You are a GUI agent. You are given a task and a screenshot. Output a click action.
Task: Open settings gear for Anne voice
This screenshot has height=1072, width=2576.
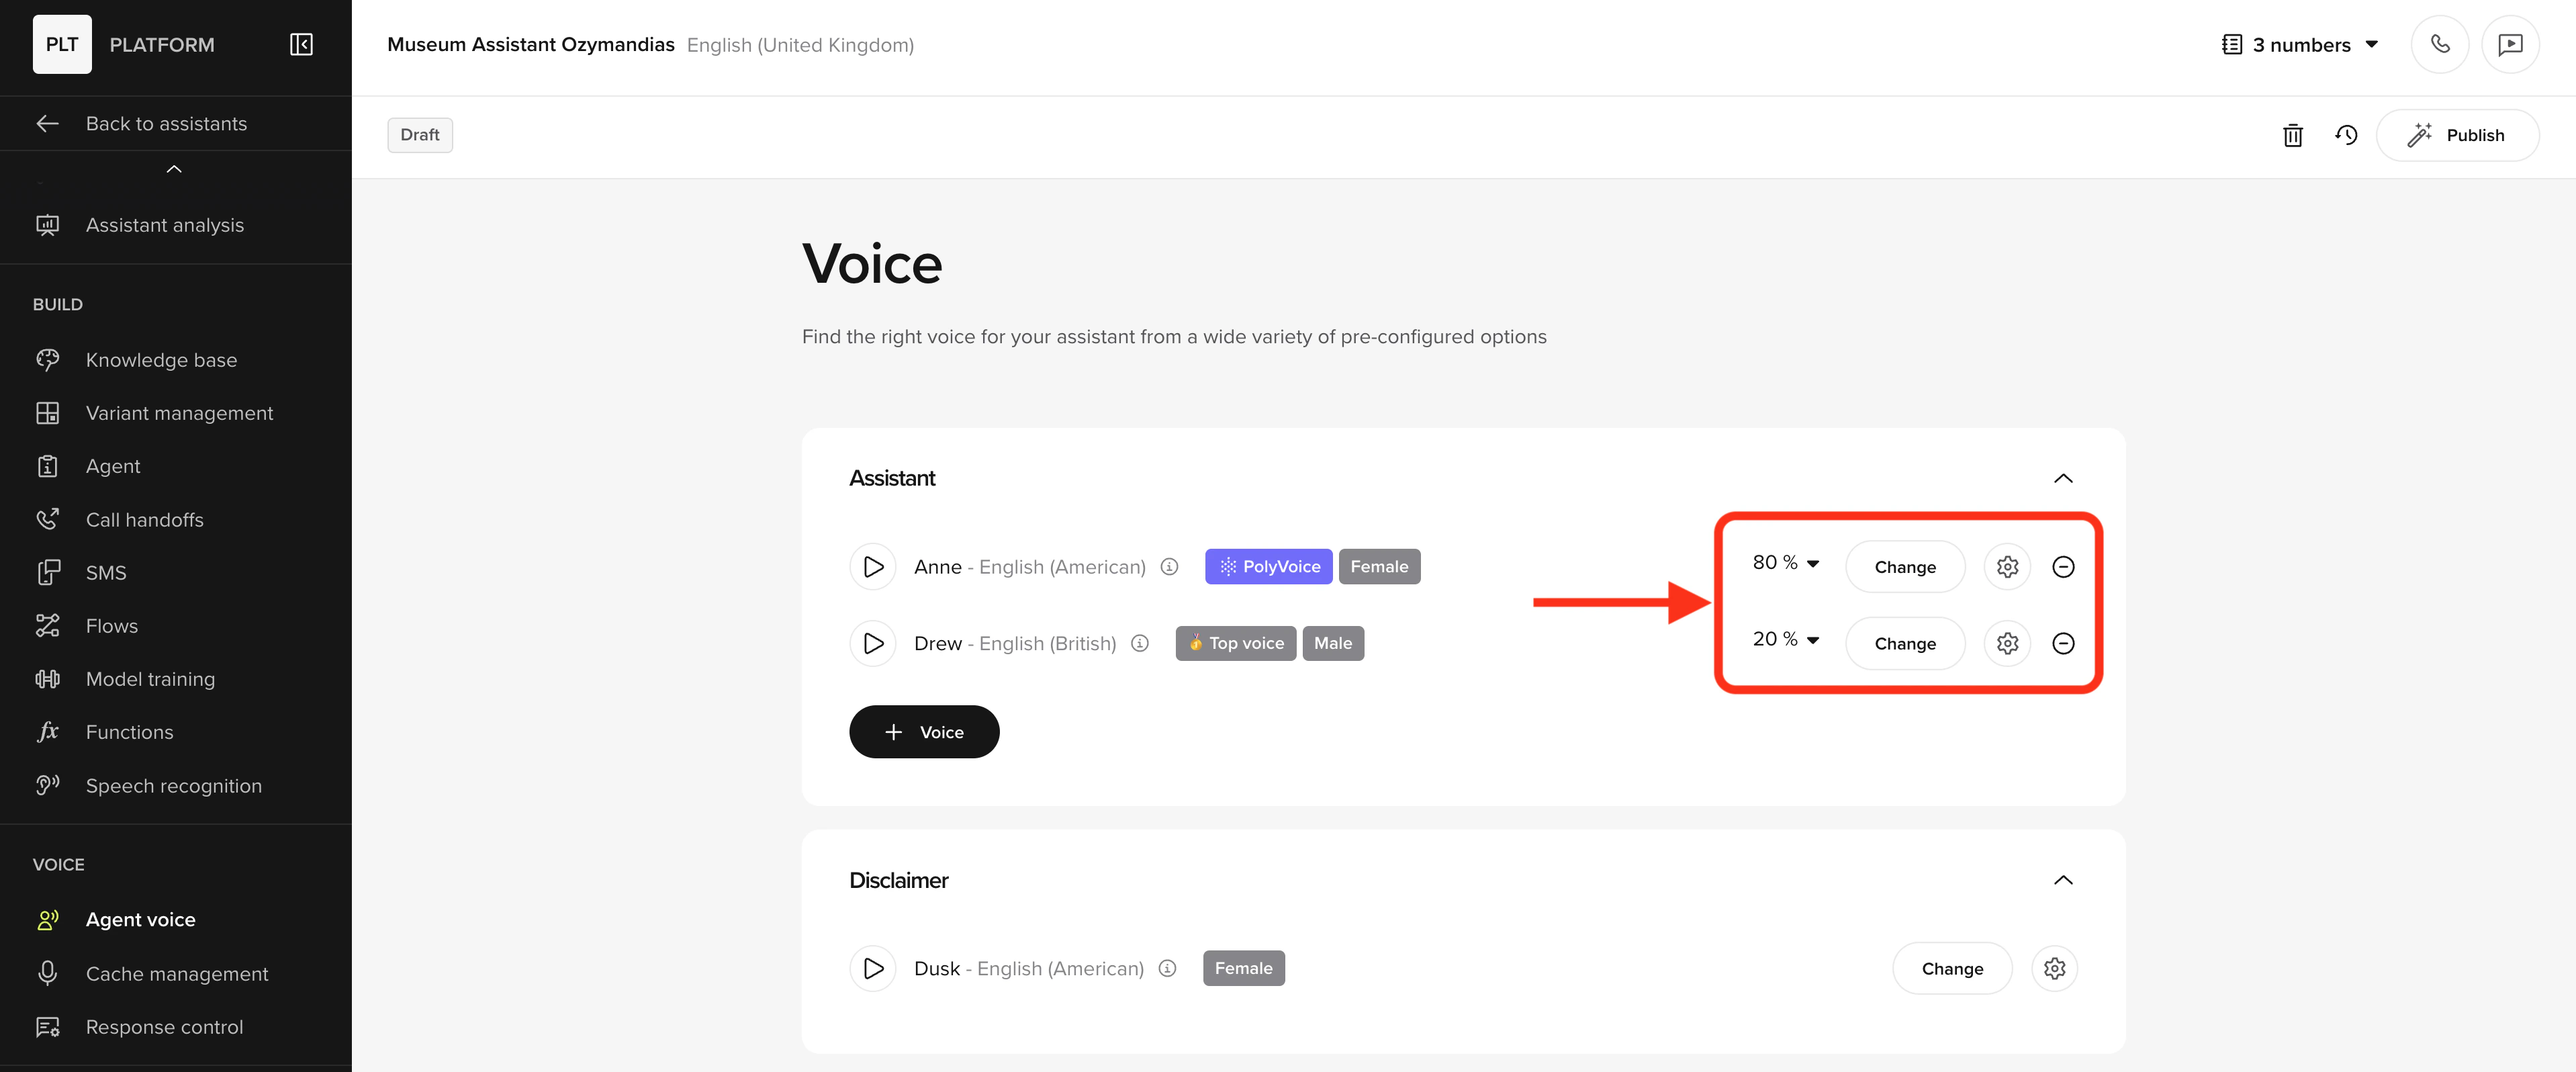tap(2006, 567)
